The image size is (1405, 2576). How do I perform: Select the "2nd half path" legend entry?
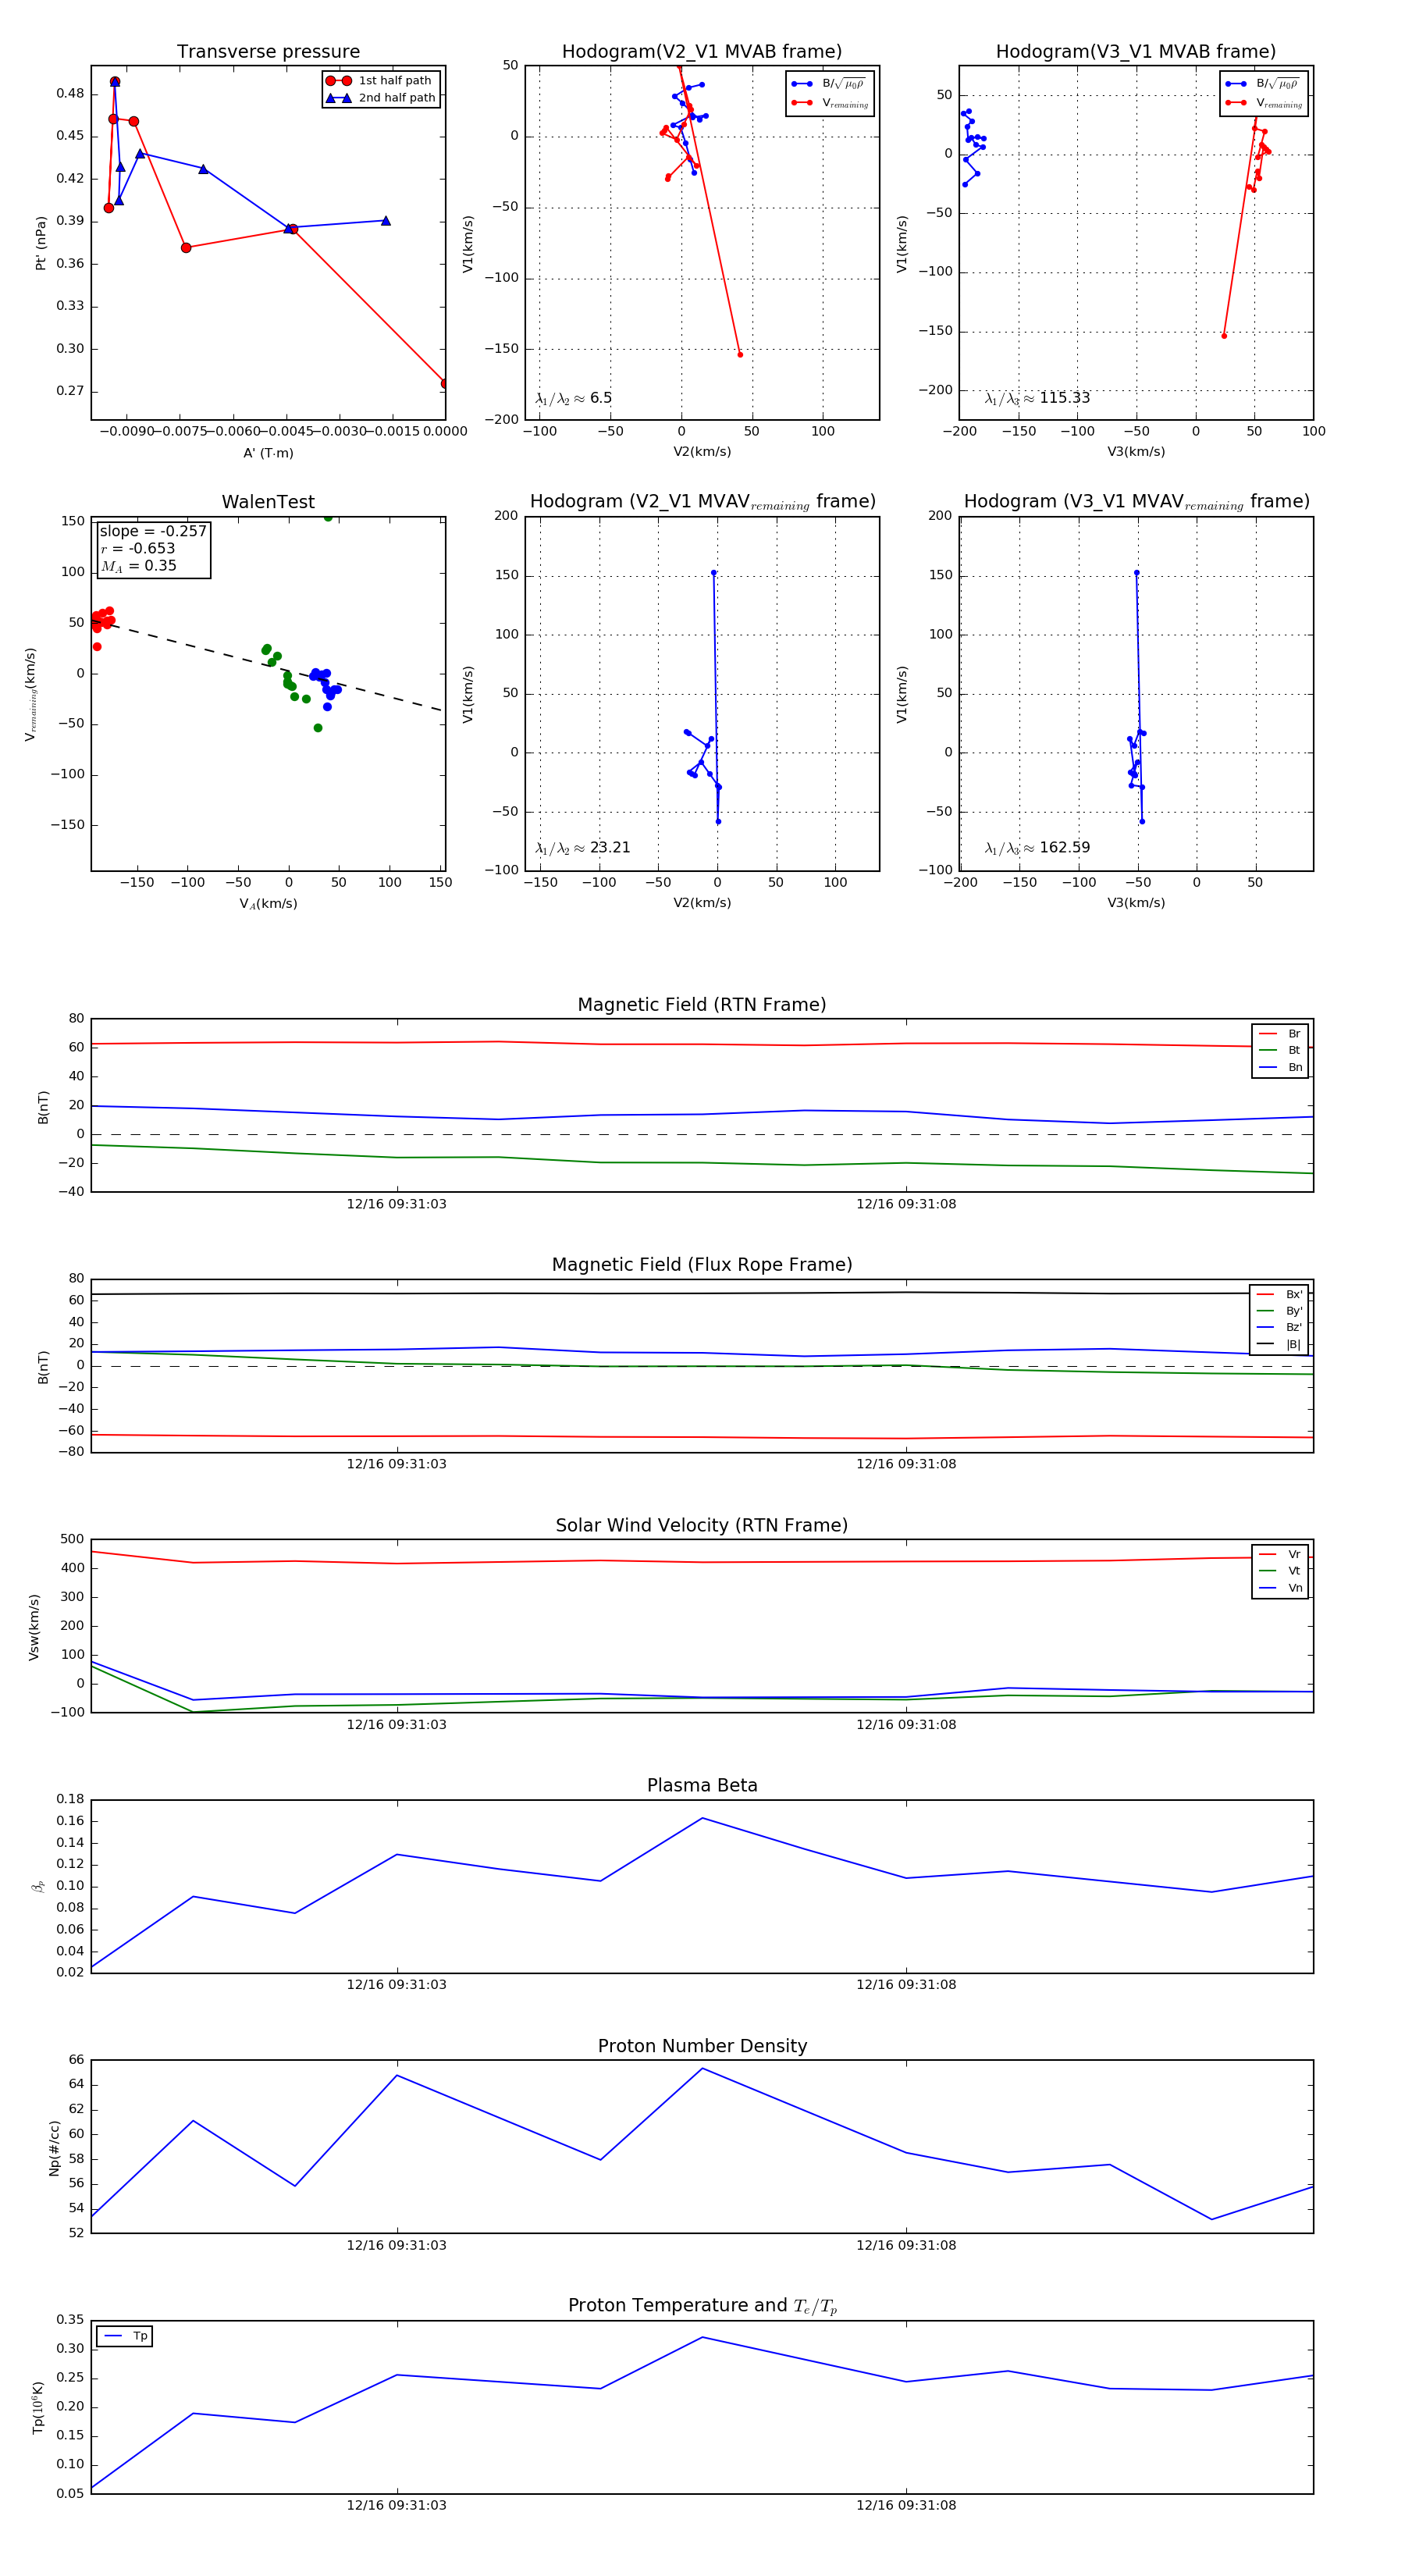pyautogui.click(x=381, y=98)
